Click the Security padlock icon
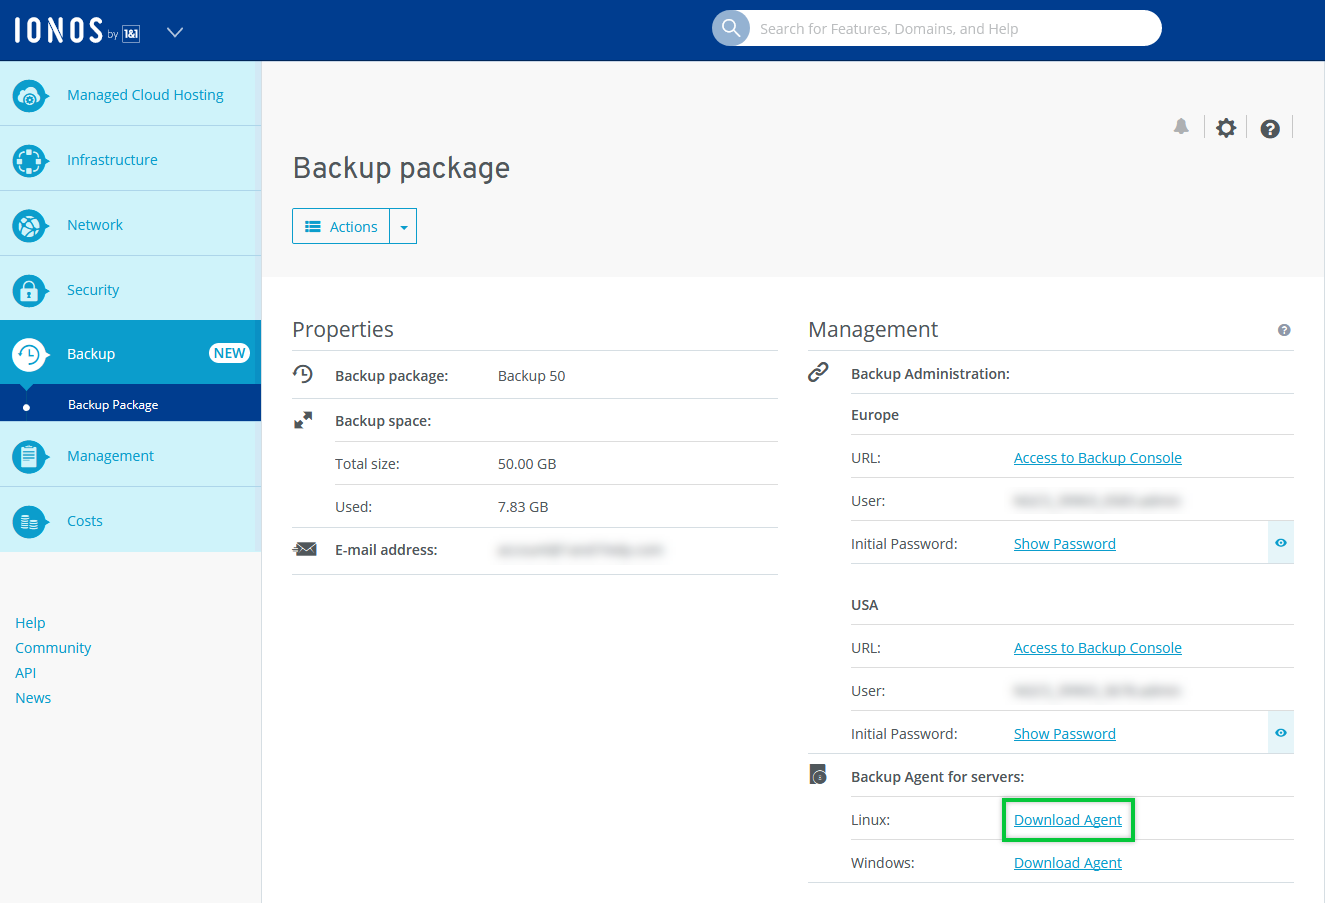This screenshot has height=903, width=1325. coord(29,291)
